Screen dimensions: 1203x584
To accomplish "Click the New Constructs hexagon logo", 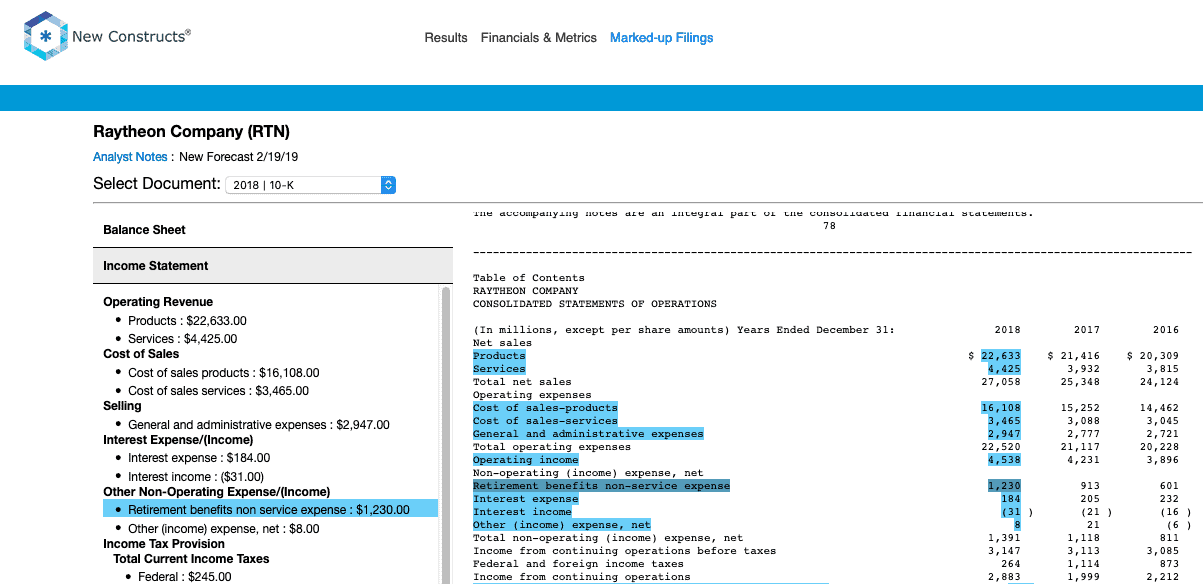I will tap(45, 37).
